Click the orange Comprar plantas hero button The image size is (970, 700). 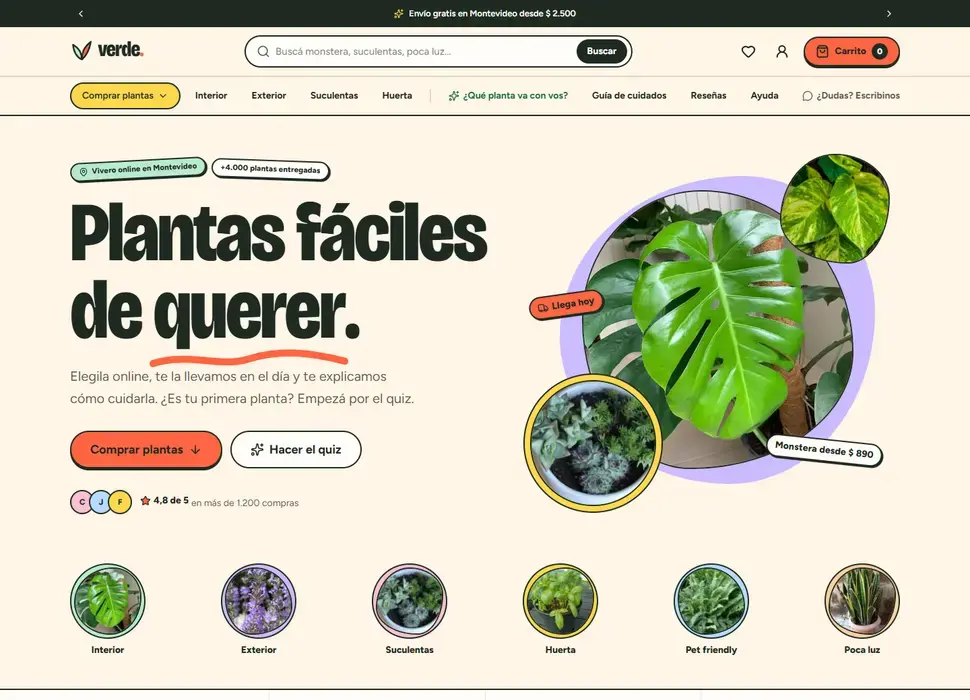pyautogui.click(x=145, y=450)
